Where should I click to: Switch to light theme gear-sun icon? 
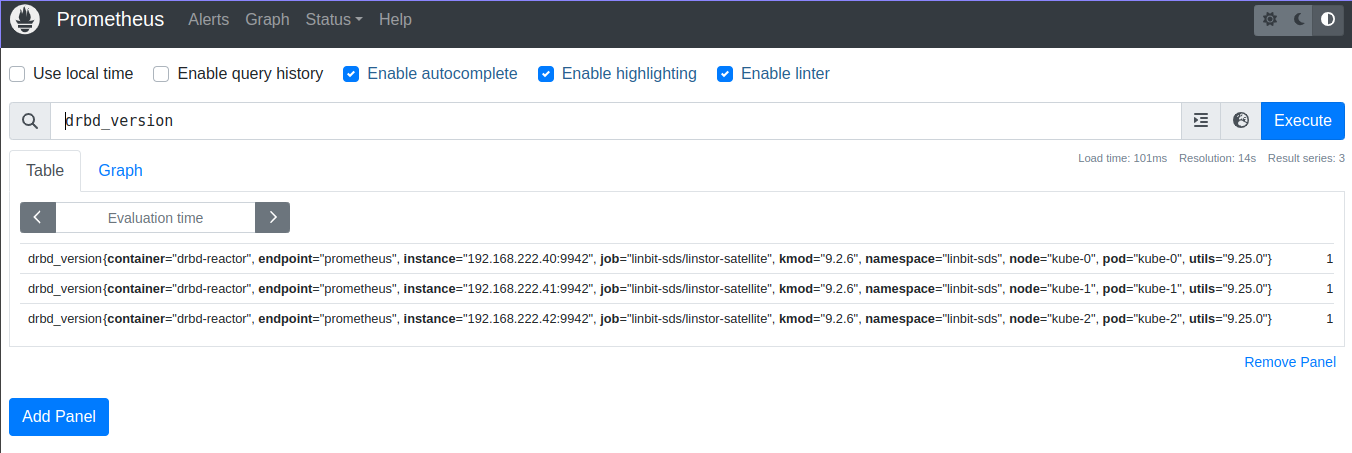pos(1270,20)
